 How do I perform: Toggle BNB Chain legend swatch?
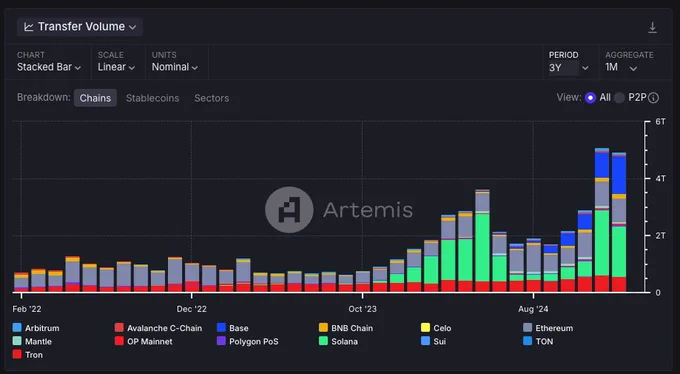323,328
